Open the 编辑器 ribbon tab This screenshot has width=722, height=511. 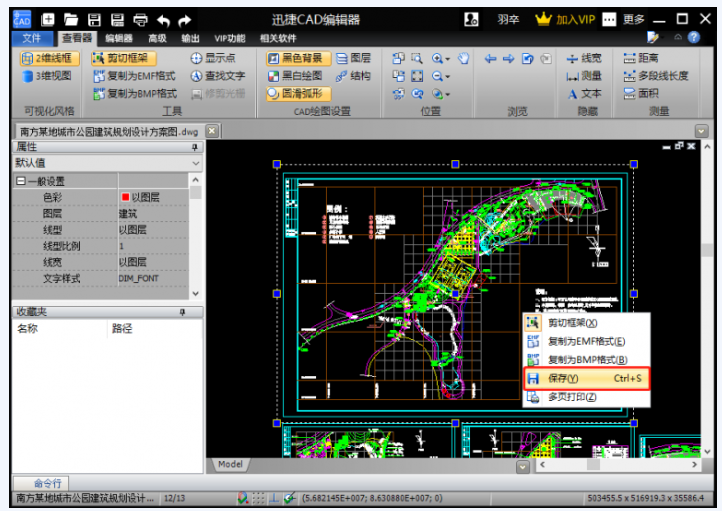point(118,38)
